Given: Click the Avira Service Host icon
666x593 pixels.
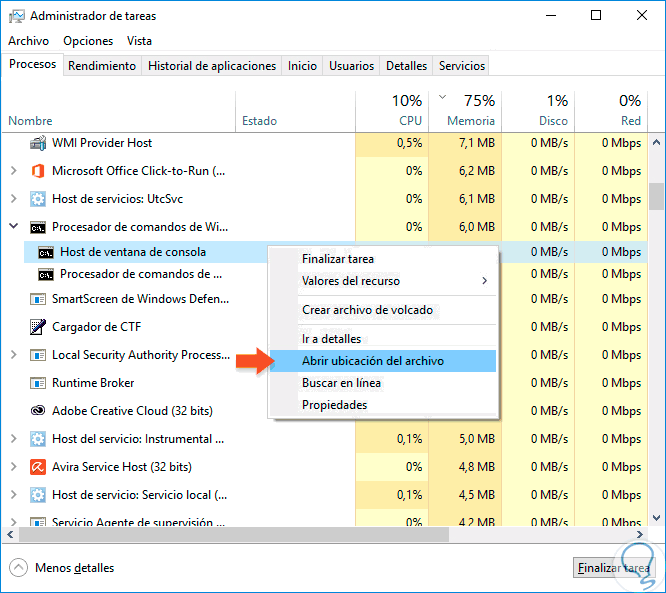Looking at the screenshot, I should point(38,467).
